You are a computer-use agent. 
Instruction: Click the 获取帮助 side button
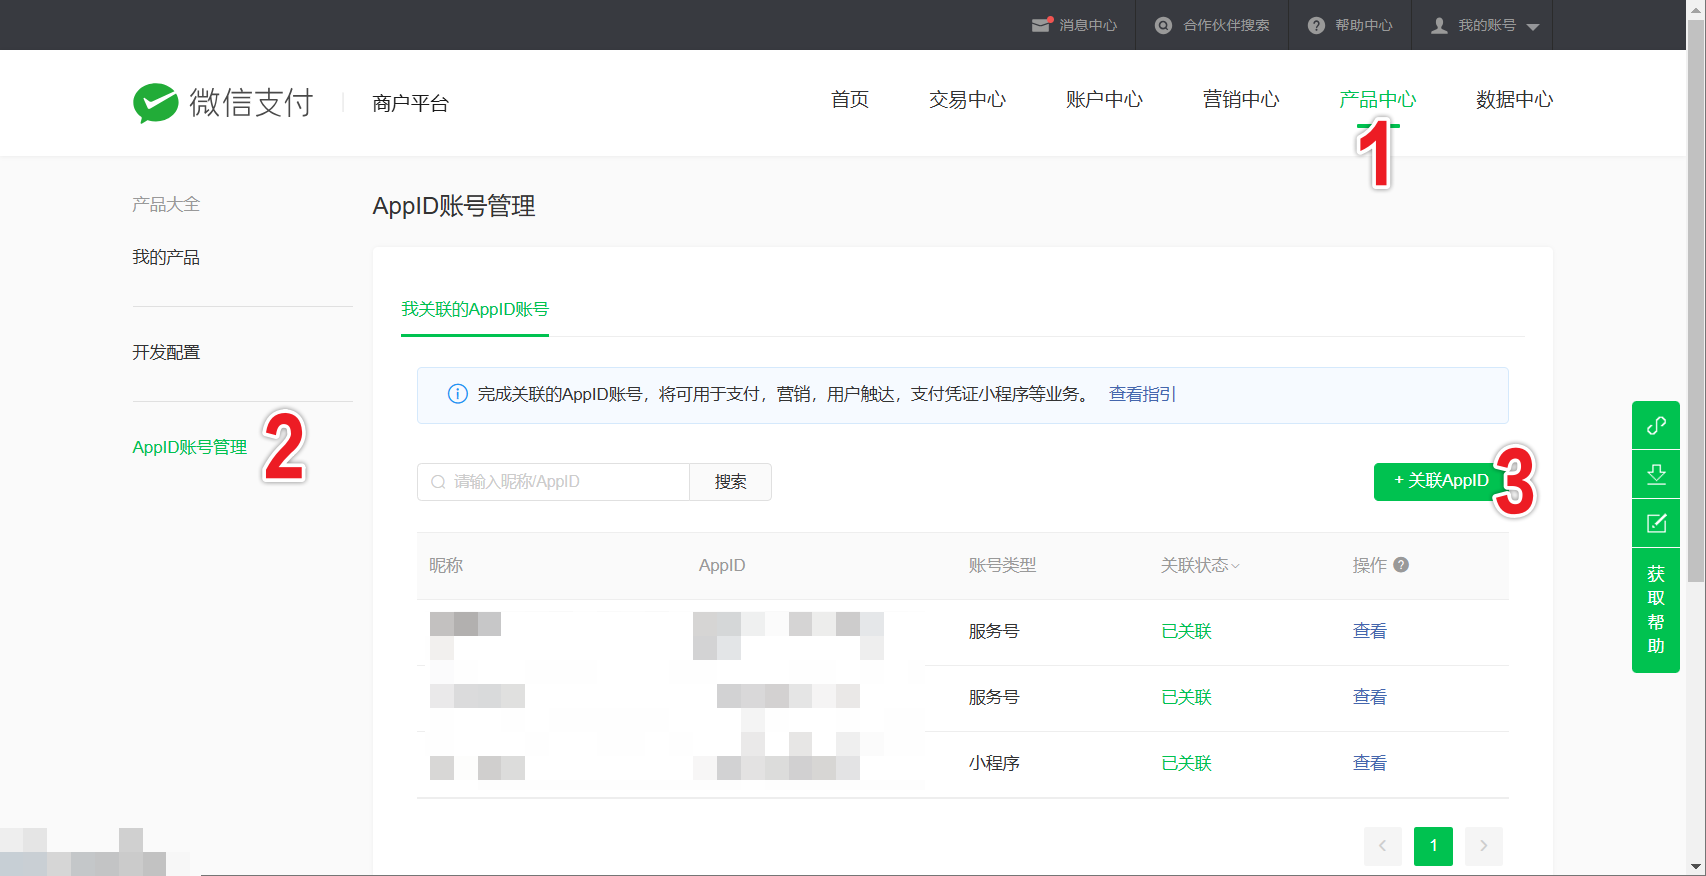pos(1656,610)
